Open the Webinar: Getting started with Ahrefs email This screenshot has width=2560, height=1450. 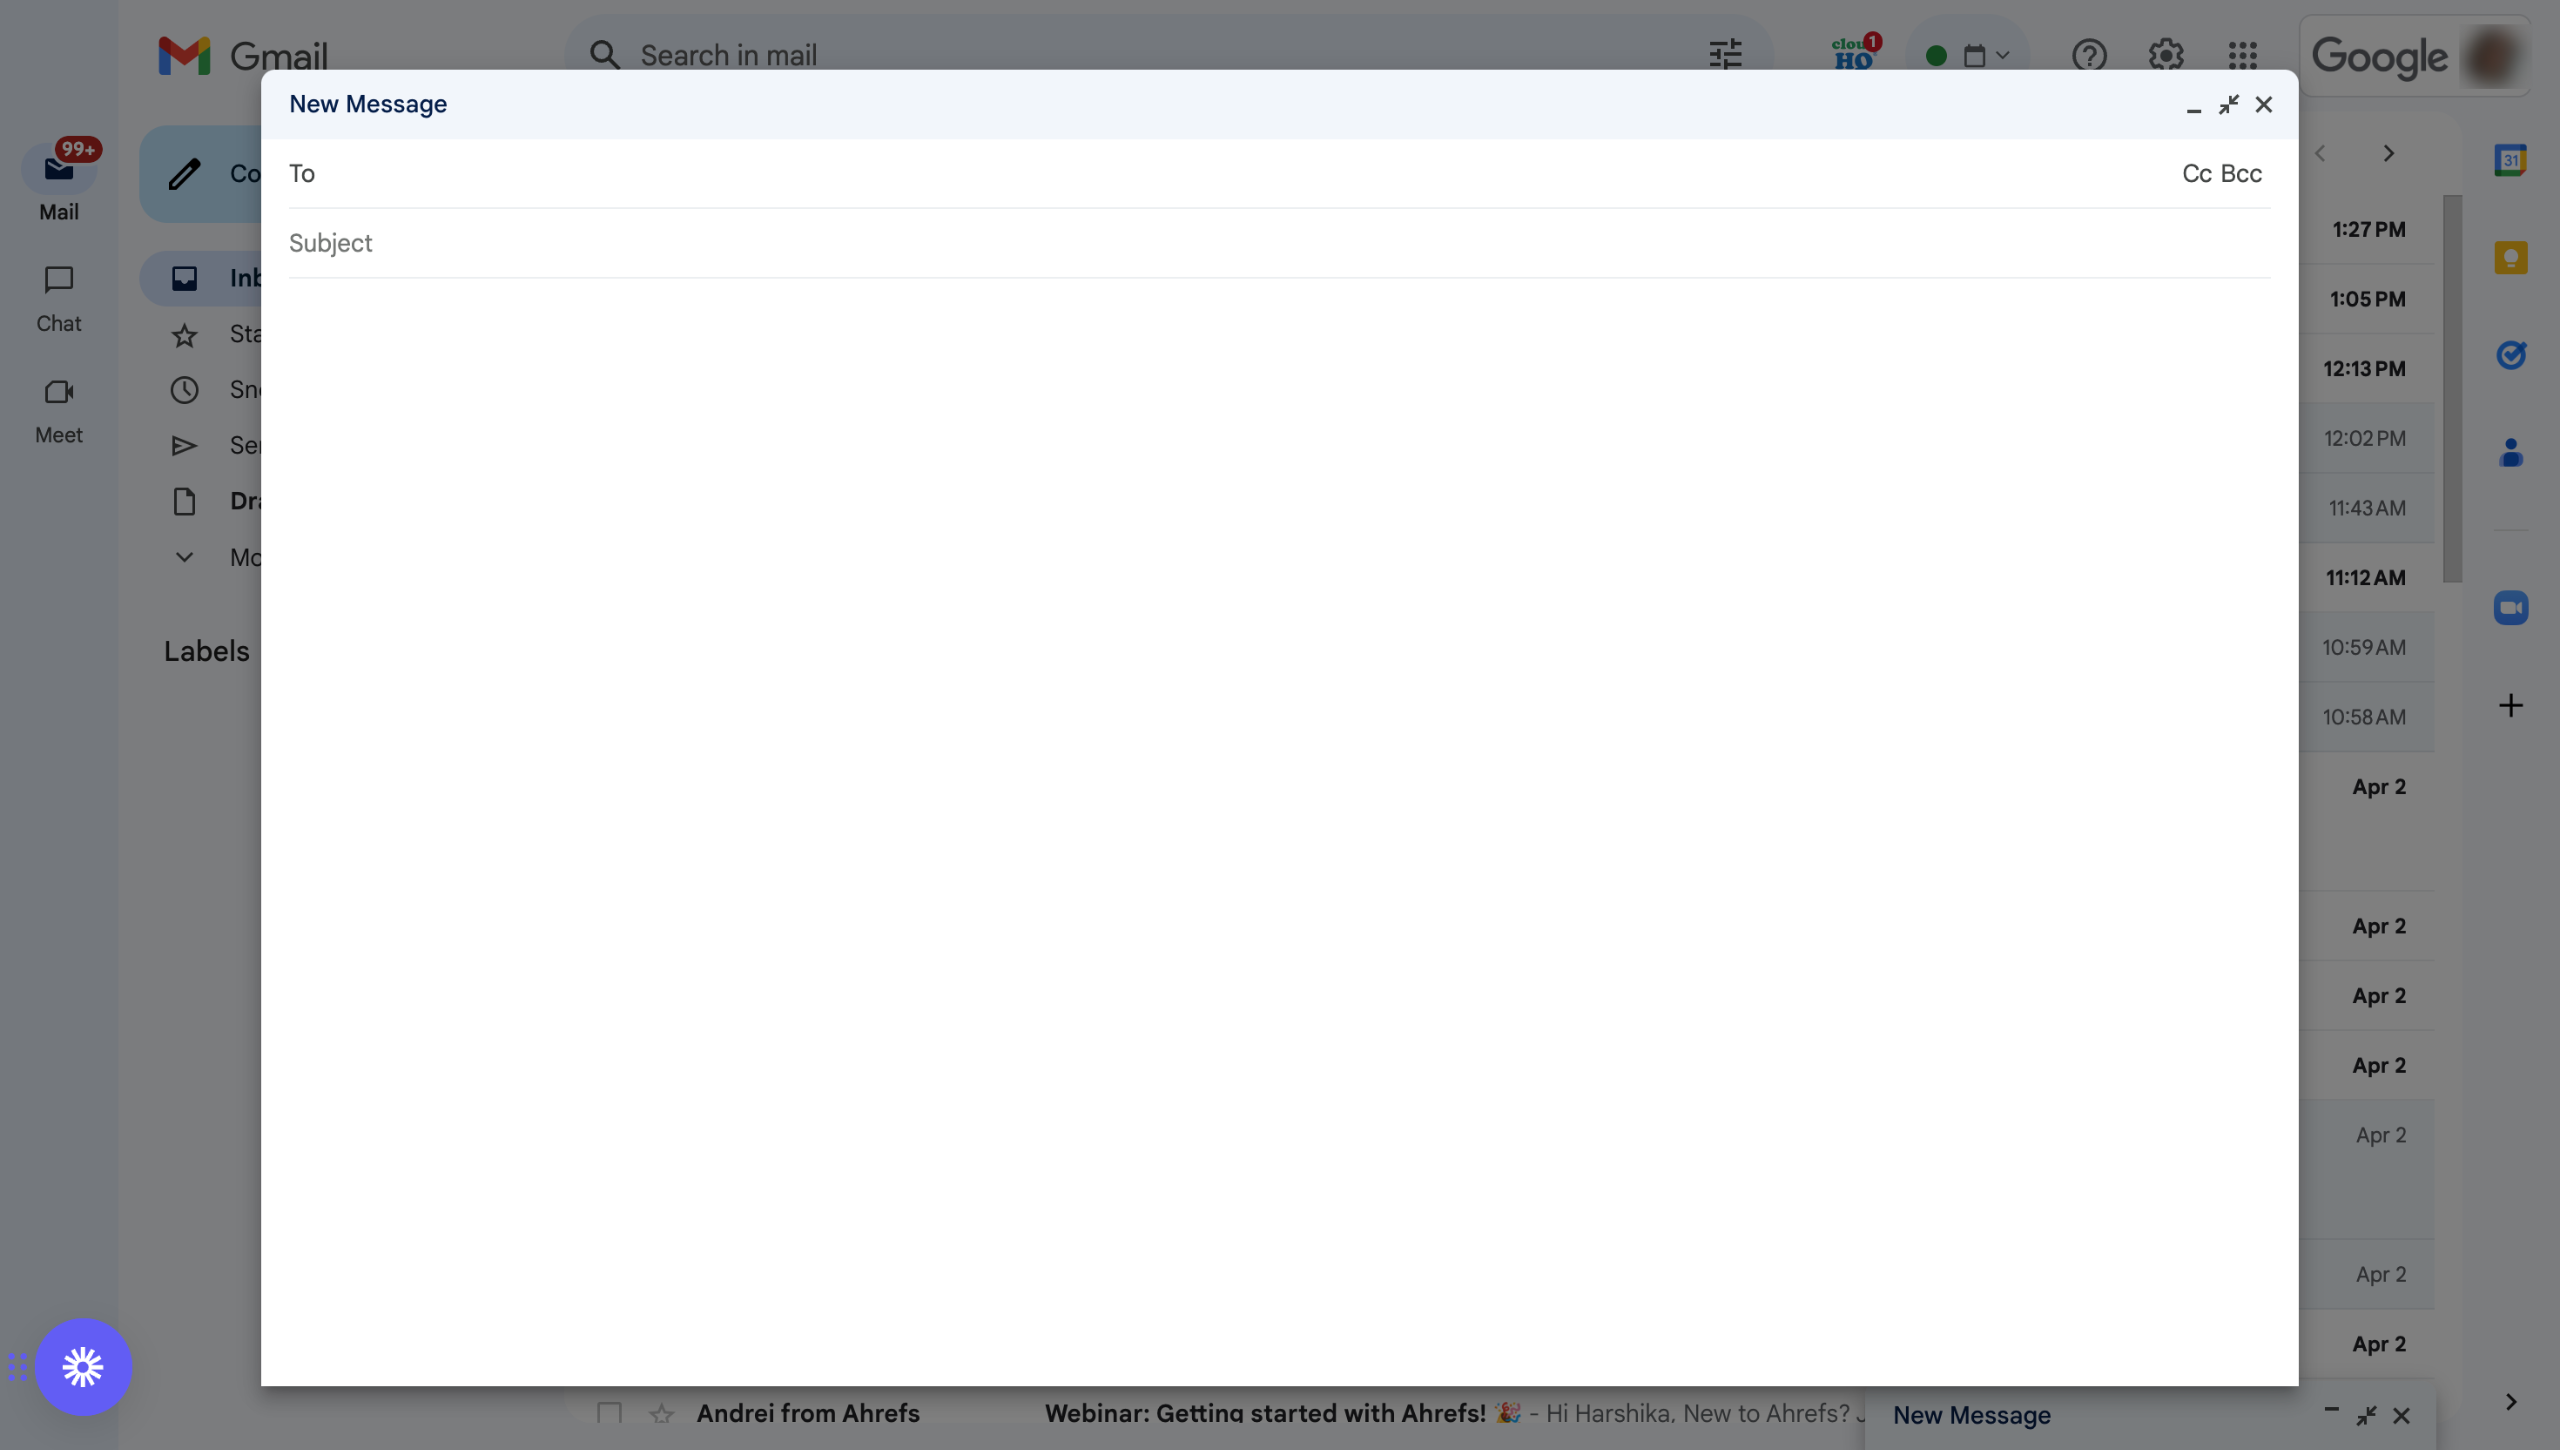(x=1264, y=1413)
